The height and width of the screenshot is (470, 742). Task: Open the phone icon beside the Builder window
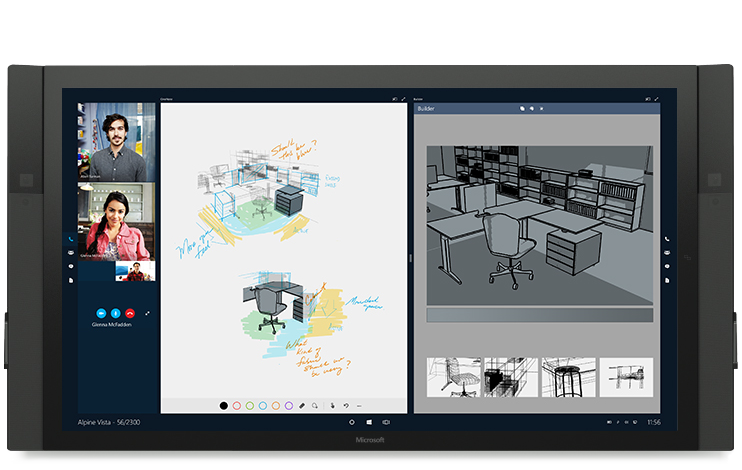[x=667, y=239]
